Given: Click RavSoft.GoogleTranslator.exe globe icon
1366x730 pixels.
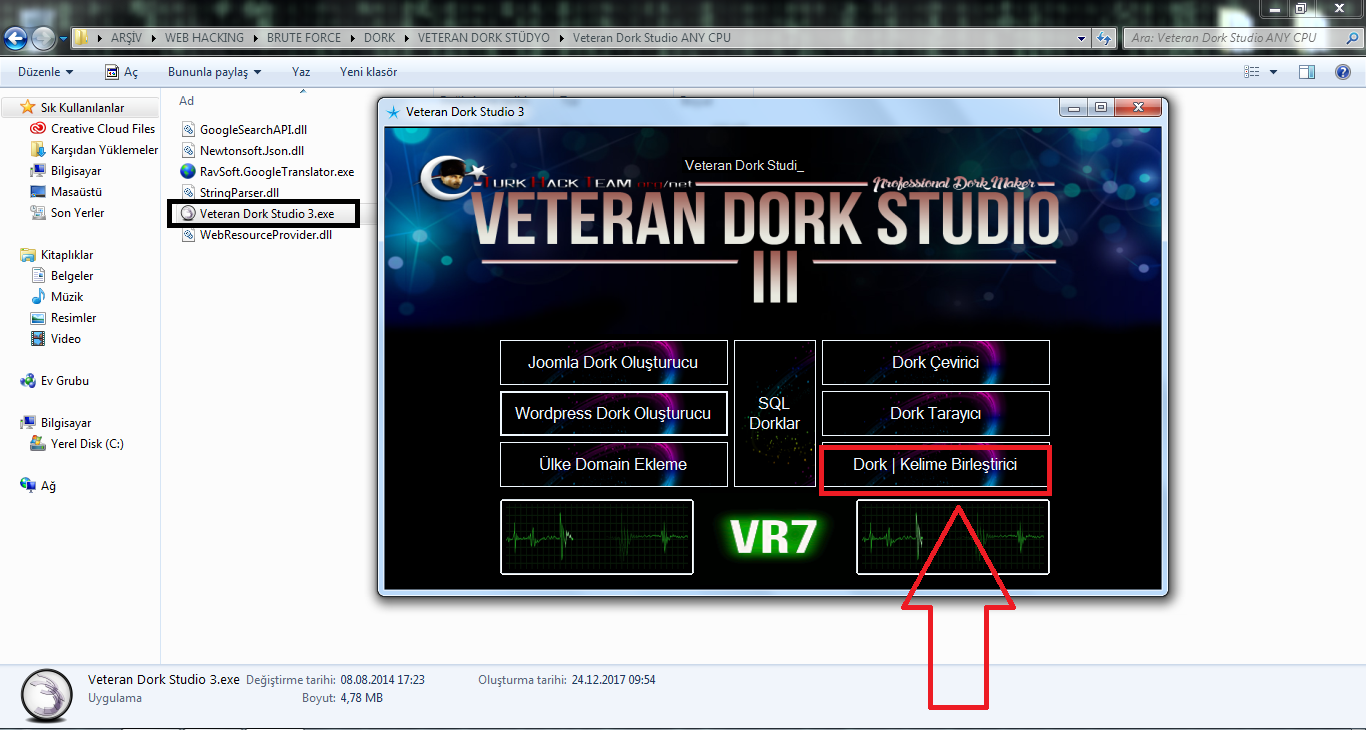Looking at the screenshot, I should click(x=188, y=172).
